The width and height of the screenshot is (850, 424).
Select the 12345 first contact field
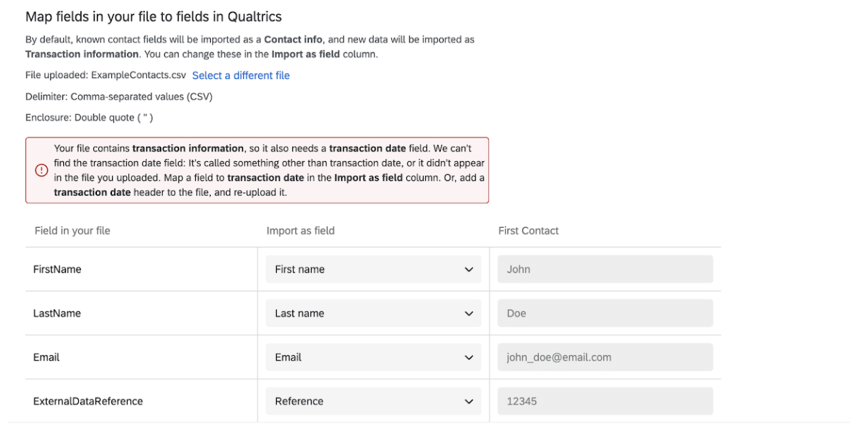[x=605, y=401]
